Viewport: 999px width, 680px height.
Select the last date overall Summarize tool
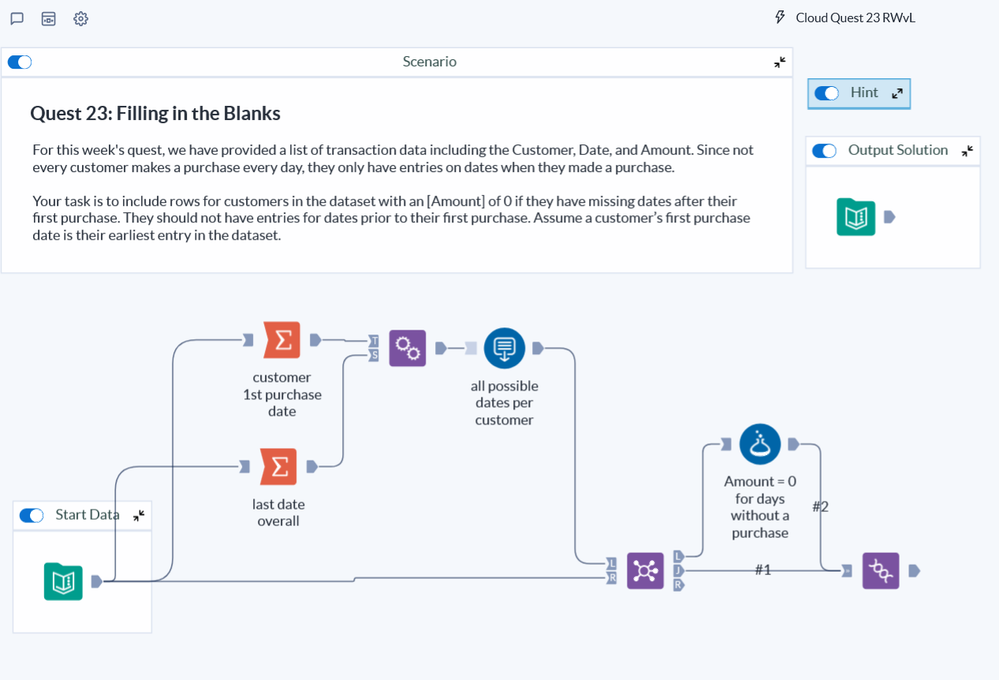click(278, 466)
